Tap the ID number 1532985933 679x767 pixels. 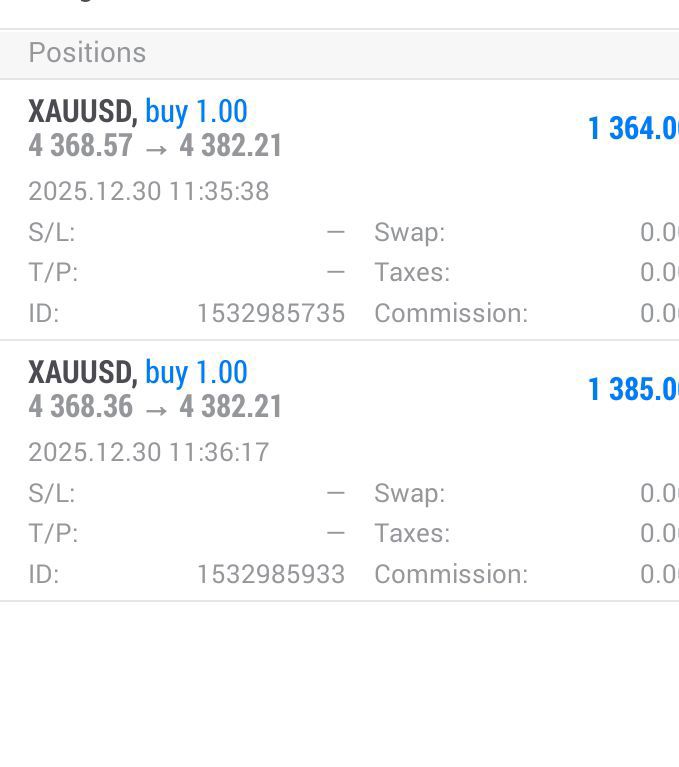point(270,574)
